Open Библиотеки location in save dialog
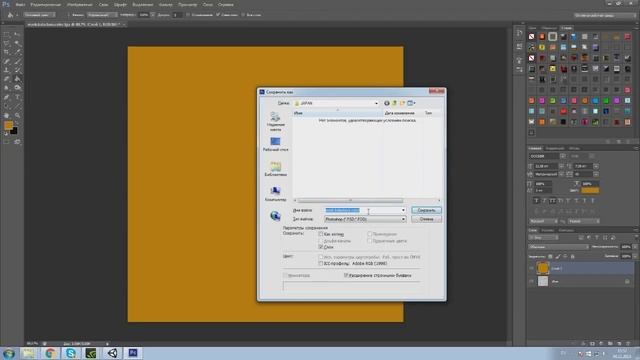The height and width of the screenshot is (360, 640). (x=276, y=169)
